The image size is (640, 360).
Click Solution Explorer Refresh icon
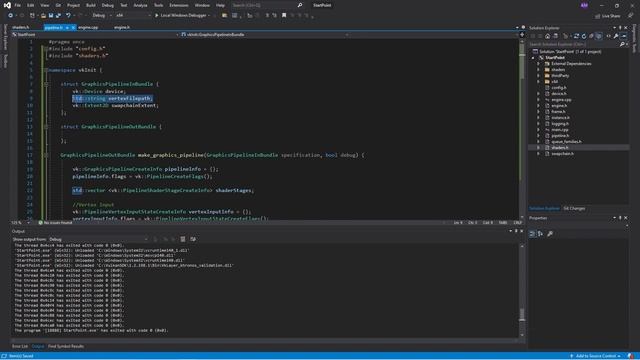pos(584,36)
